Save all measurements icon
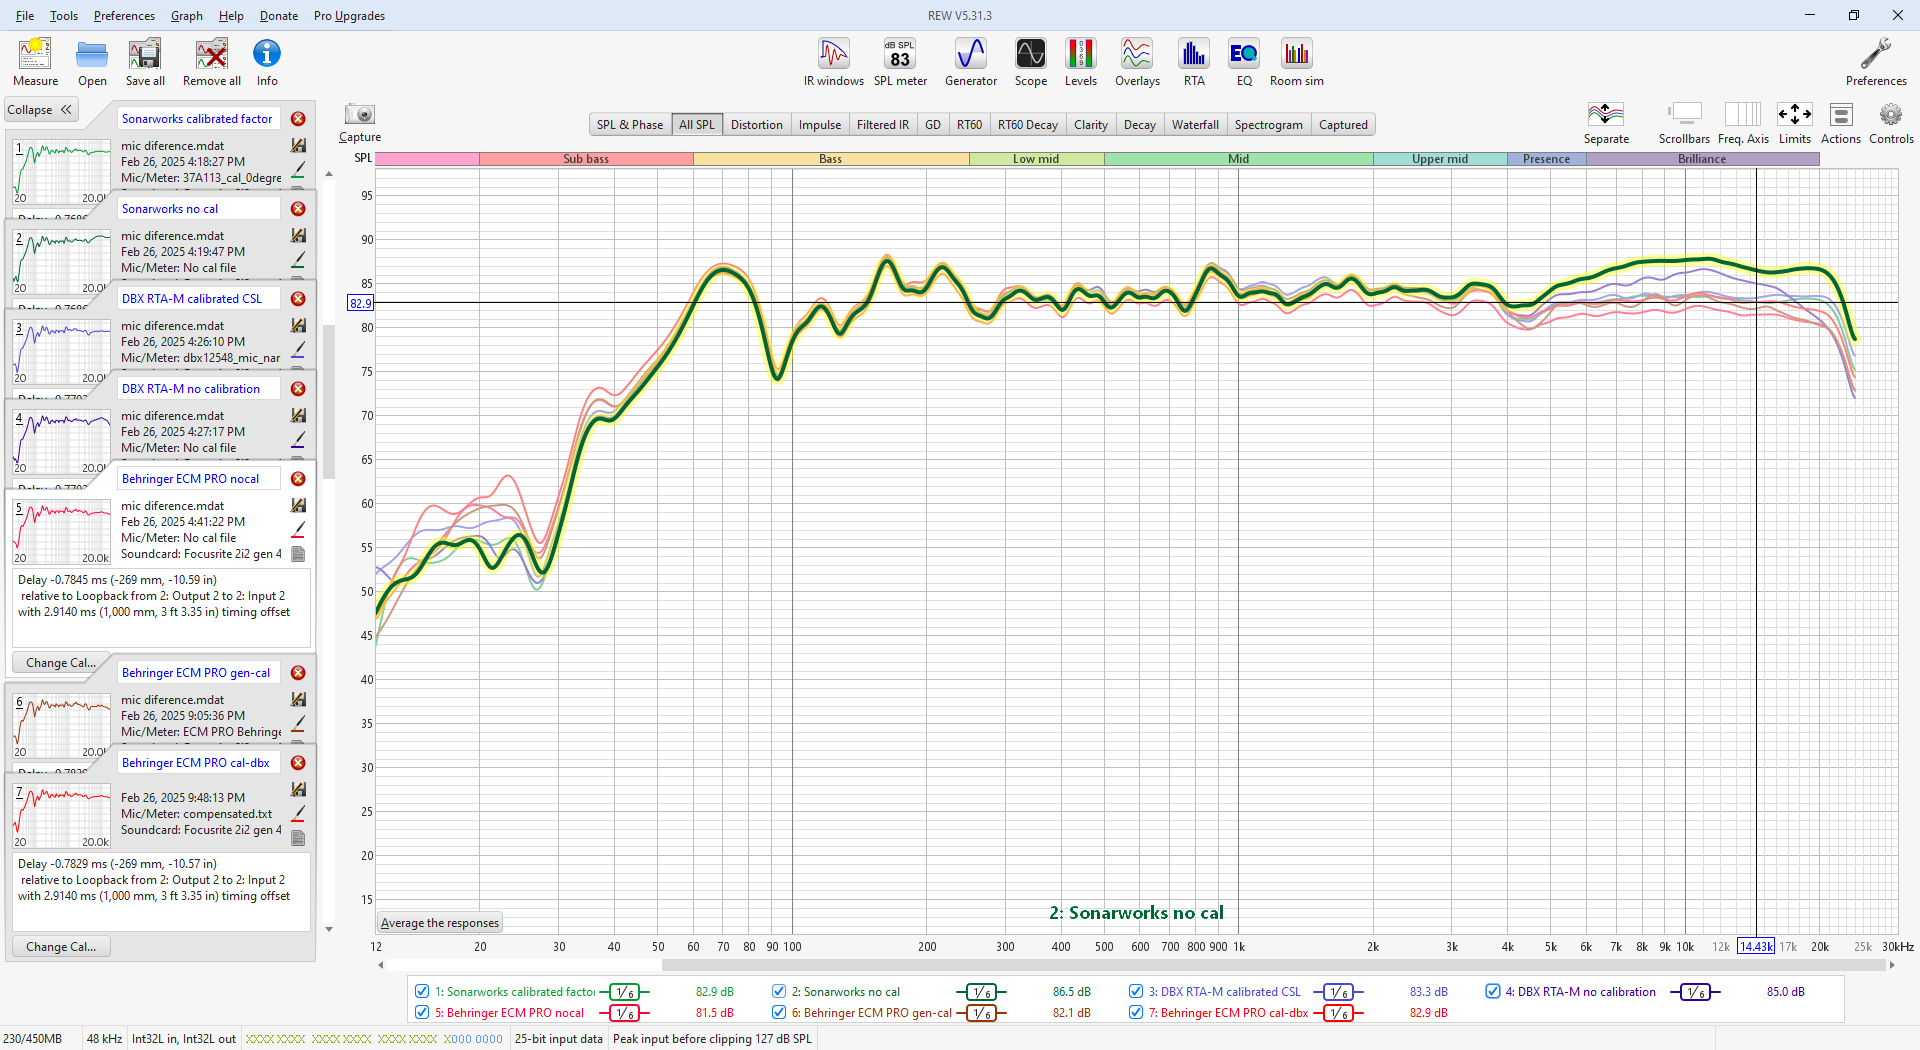The image size is (1920, 1050). point(145,62)
